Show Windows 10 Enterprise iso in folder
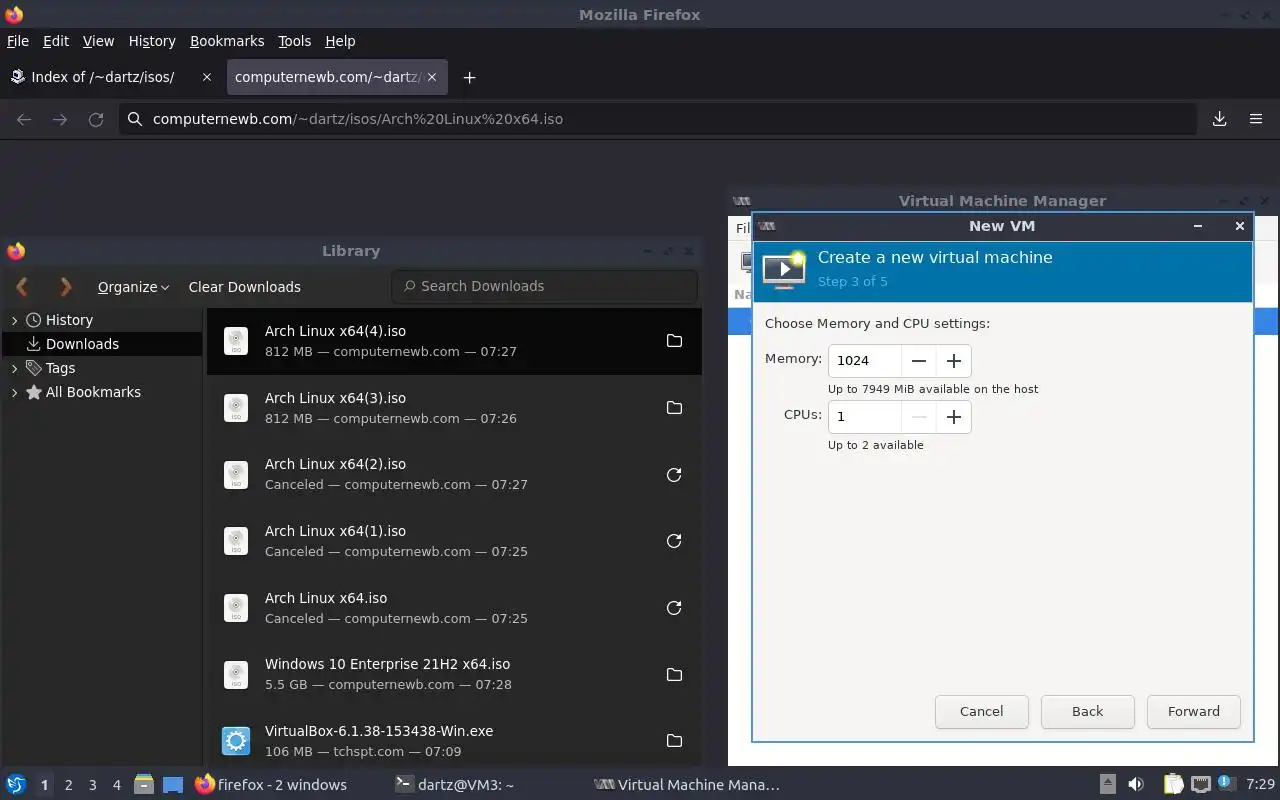 674,675
